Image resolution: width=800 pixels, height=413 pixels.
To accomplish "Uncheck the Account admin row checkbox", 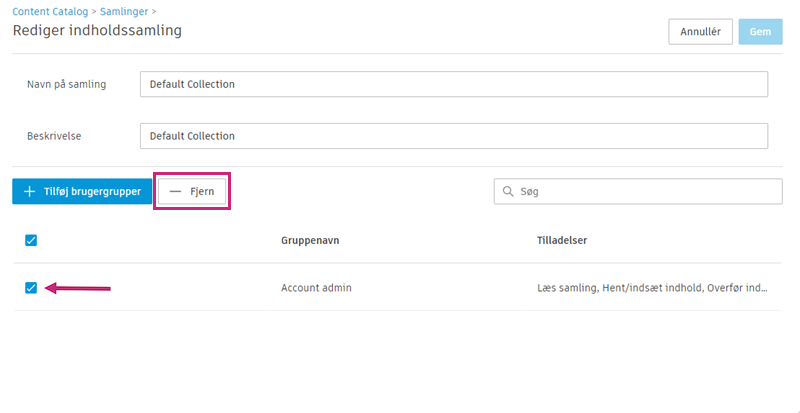I will pyautogui.click(x=31, y=288).
